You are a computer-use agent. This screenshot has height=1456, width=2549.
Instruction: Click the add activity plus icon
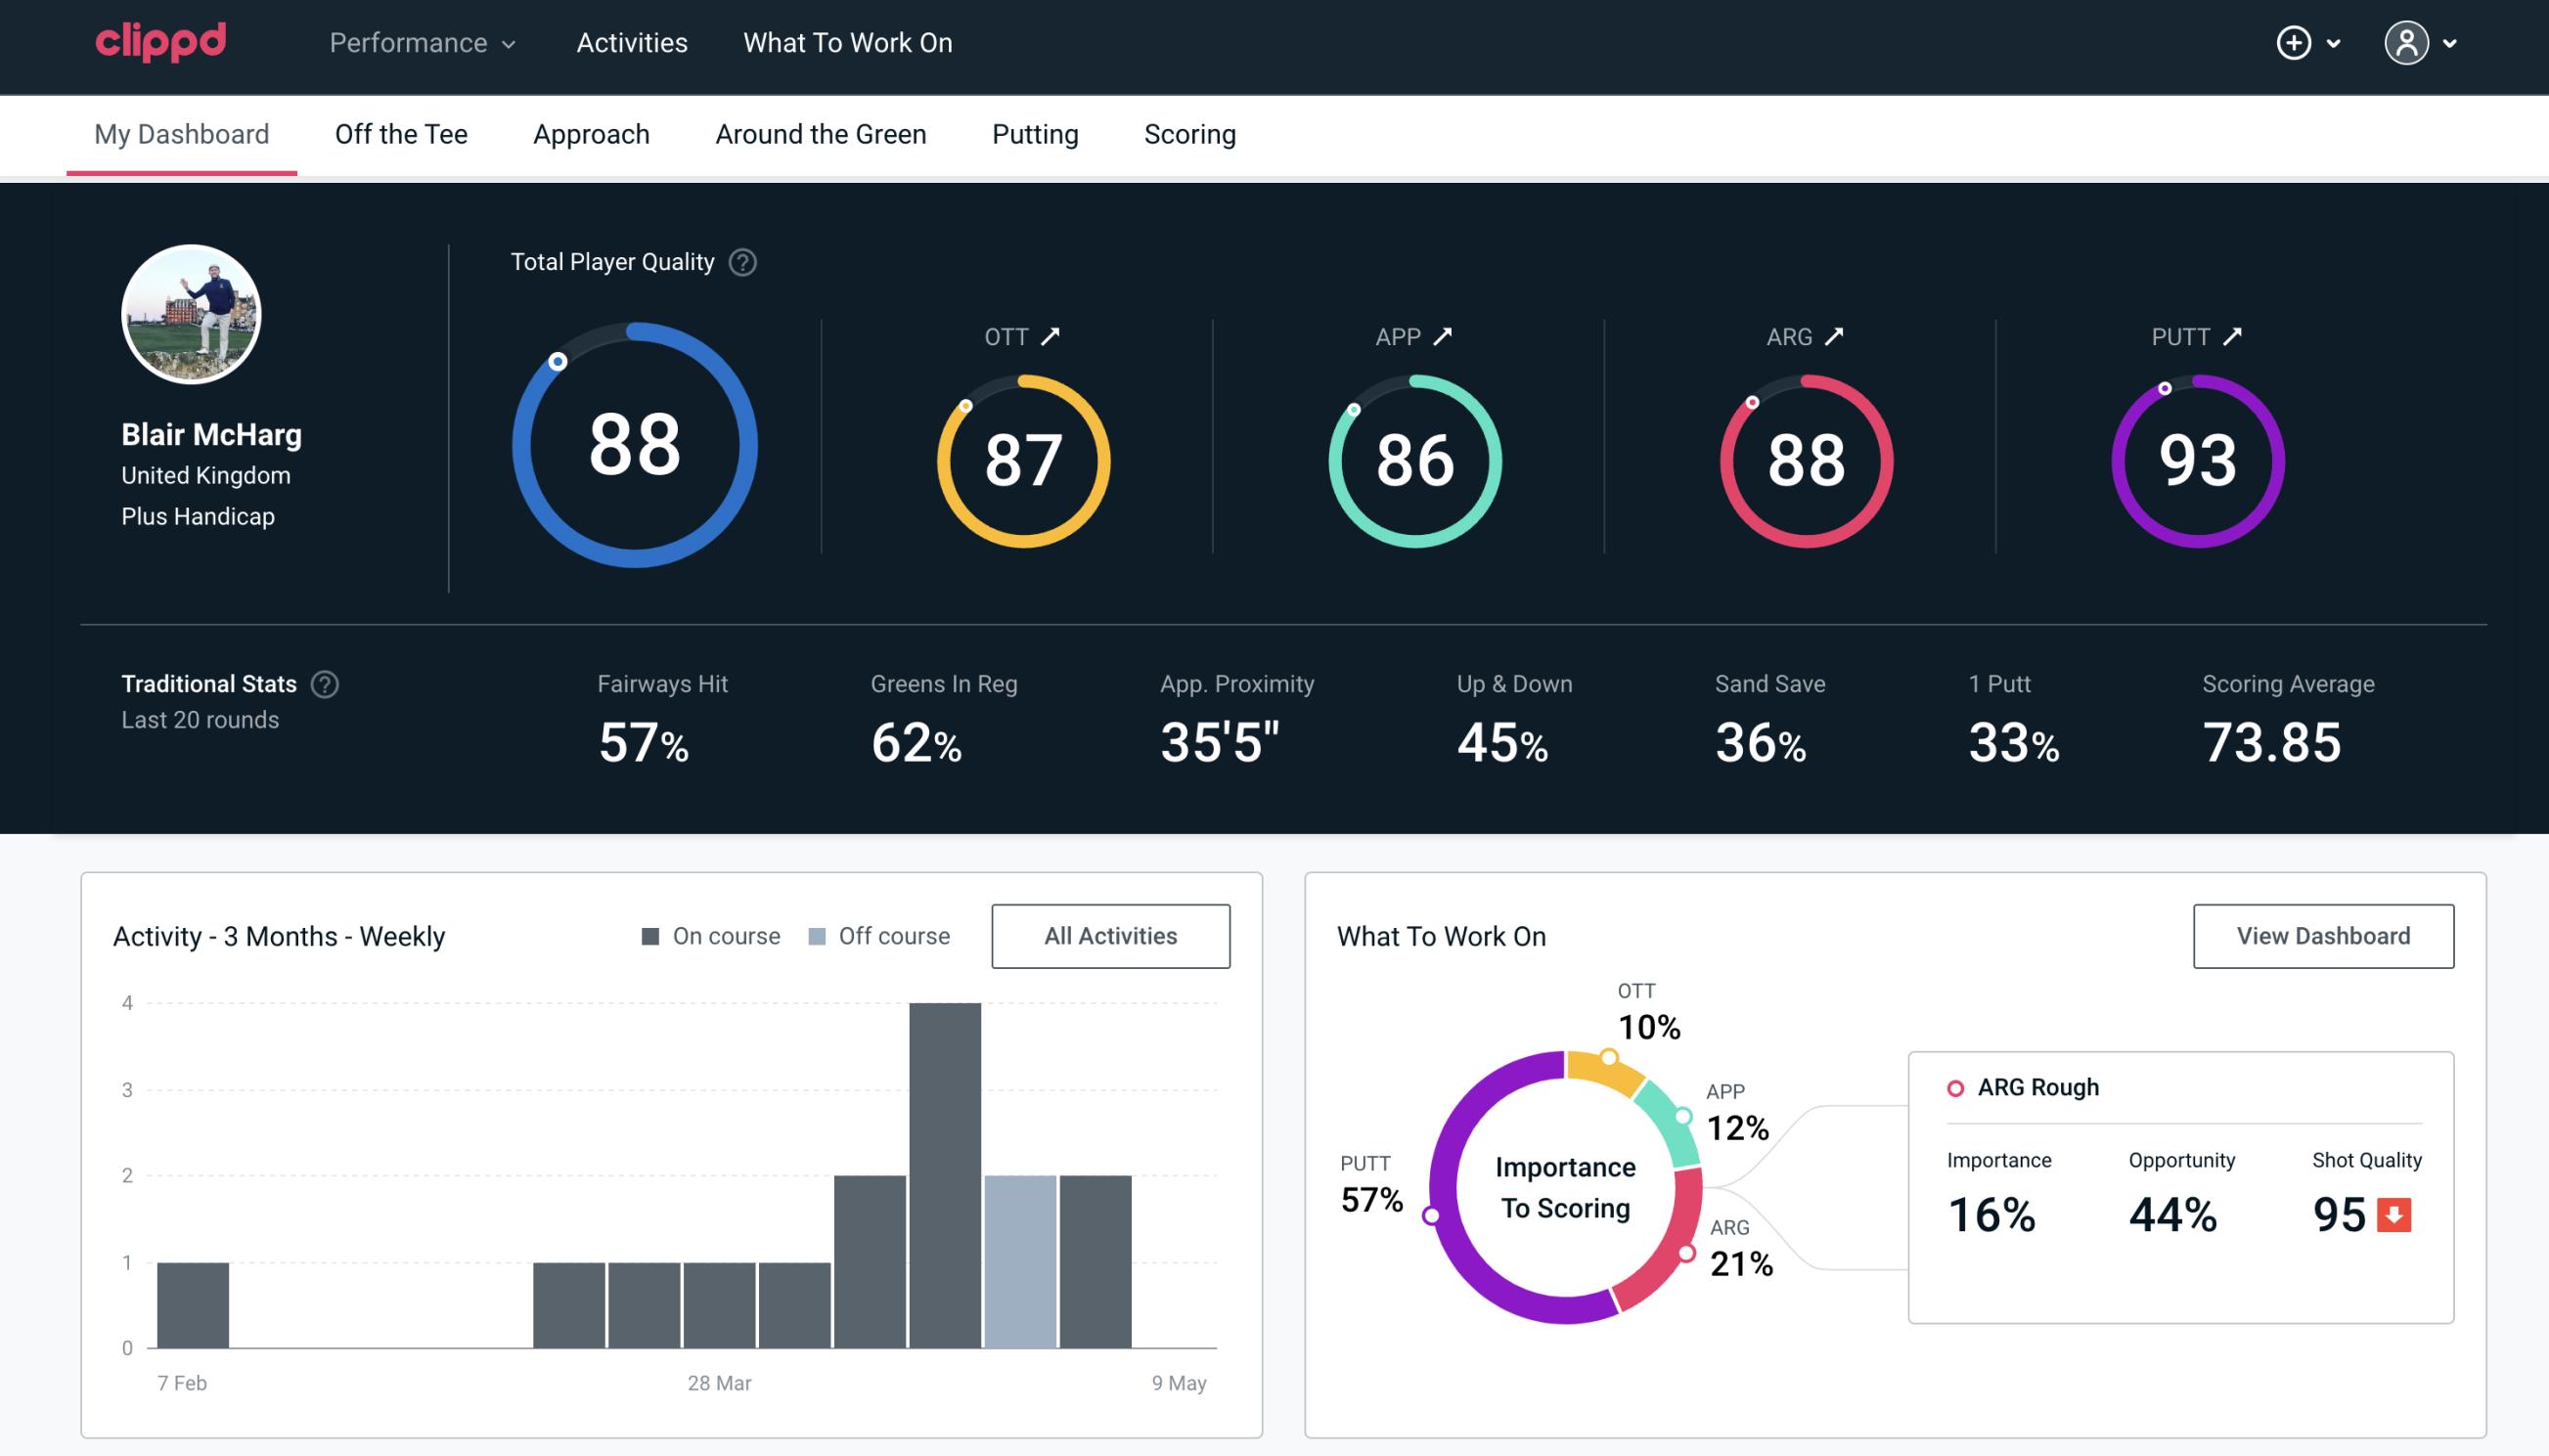click(2294, 42)
